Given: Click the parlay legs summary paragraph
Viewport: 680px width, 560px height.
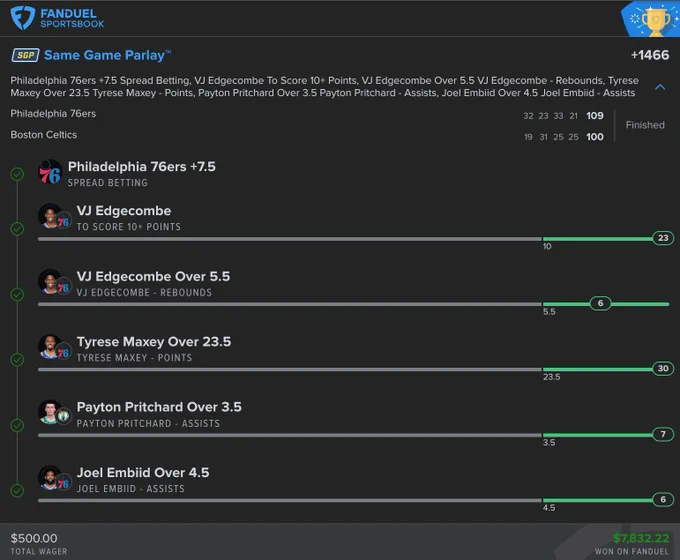Looking at the screenshot, I should (x=324, y=87).
